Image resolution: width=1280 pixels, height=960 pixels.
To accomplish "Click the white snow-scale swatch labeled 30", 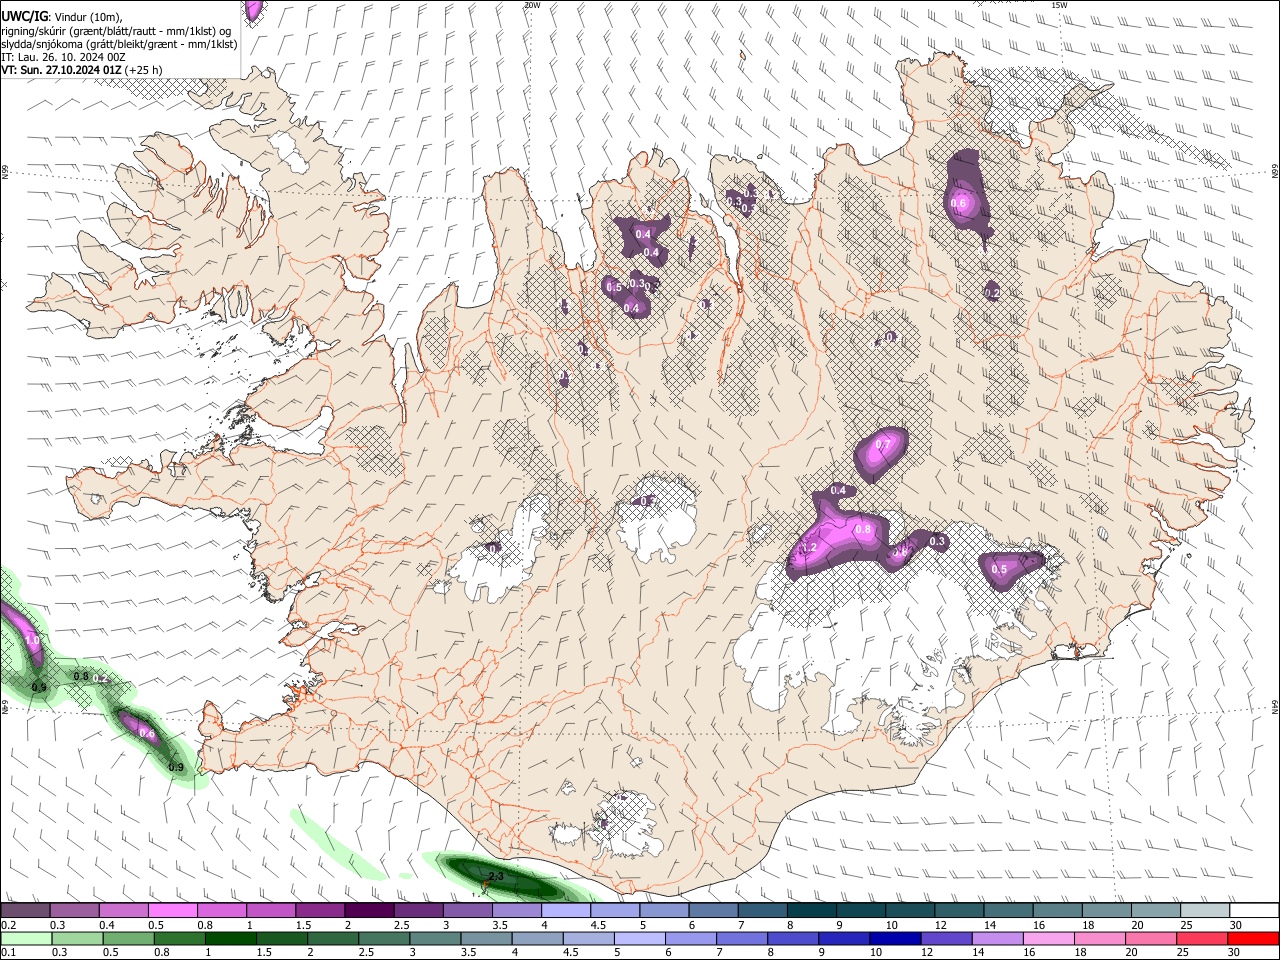I will 1253,911.
